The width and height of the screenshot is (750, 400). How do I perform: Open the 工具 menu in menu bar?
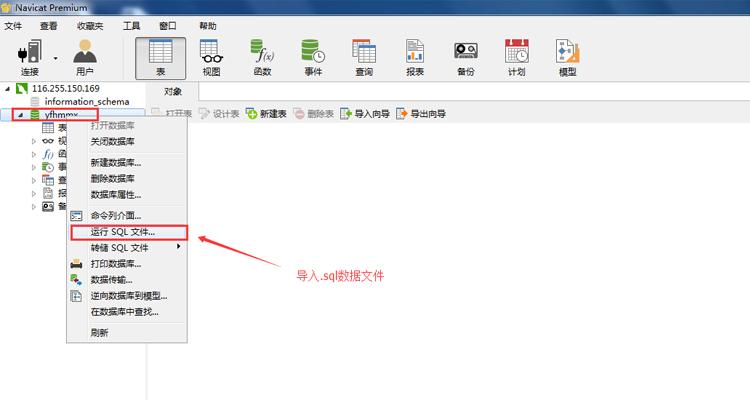[131, 25]
